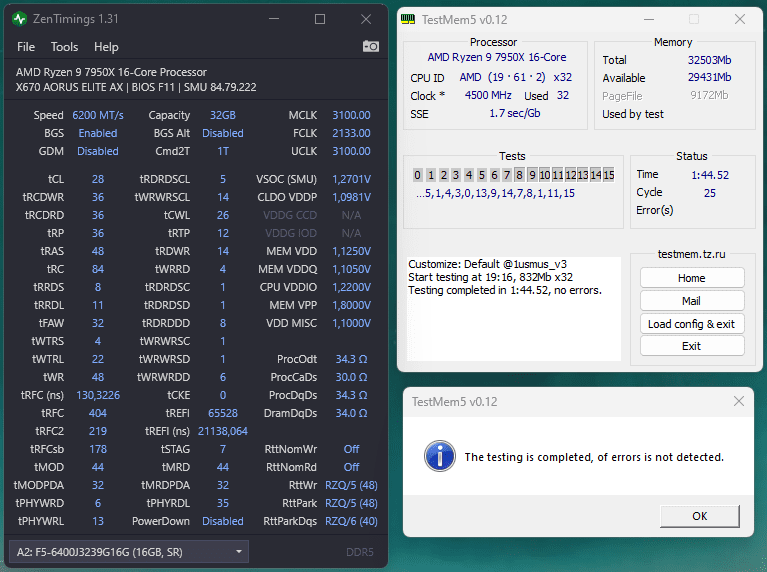Click the Clock value 4500 MHz
This screenshot has width=767, height=572.
click(x=488, y=95)
